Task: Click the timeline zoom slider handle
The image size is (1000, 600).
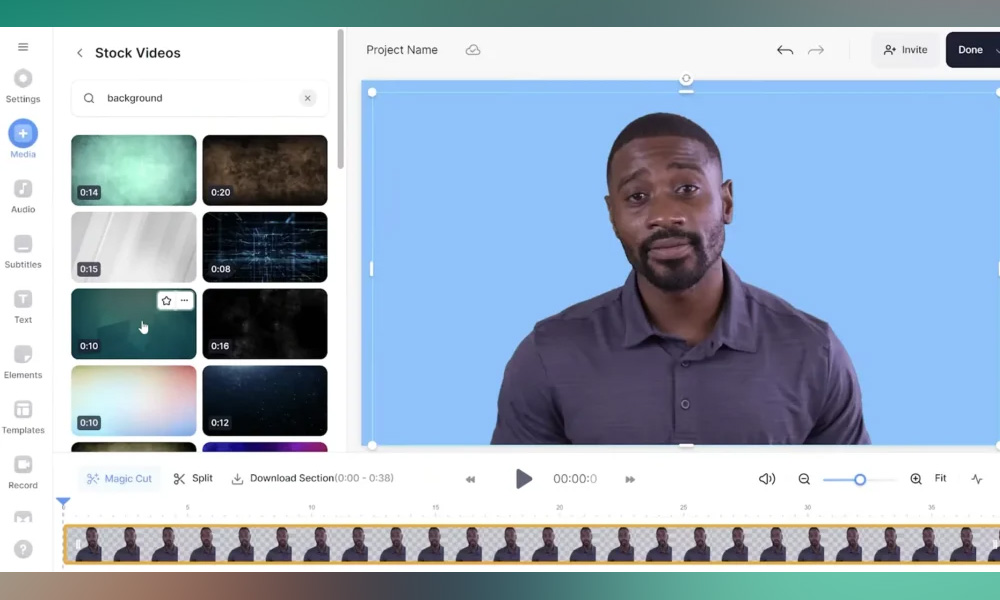Action: (859, 480)
